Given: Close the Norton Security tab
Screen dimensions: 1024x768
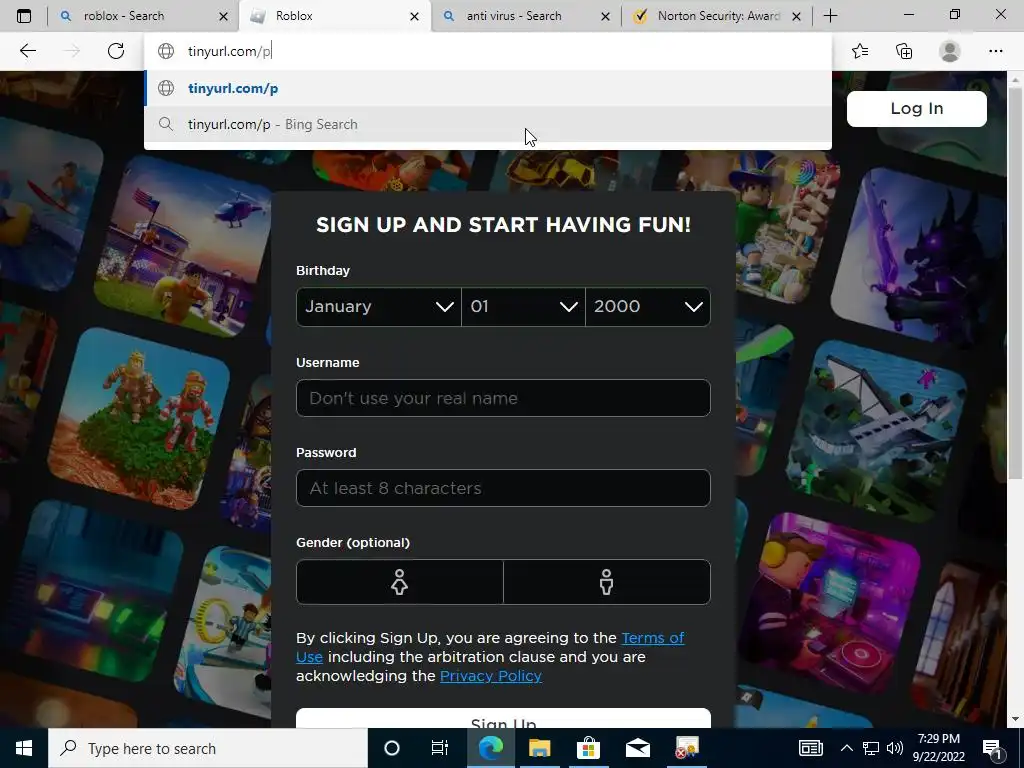Looking at the screenshot, I should [796, 16].
